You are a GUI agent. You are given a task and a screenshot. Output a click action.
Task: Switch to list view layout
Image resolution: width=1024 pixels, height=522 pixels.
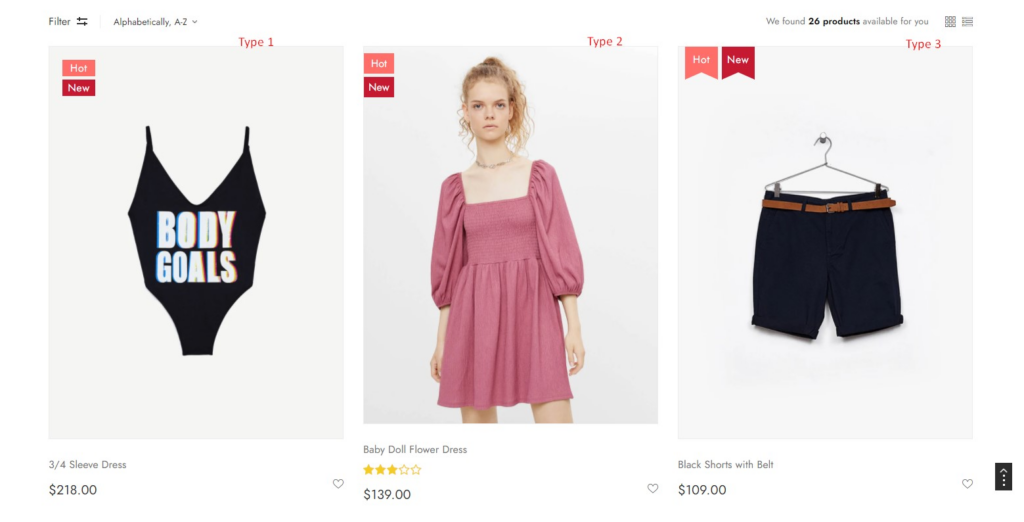click(x=967, y=22)
